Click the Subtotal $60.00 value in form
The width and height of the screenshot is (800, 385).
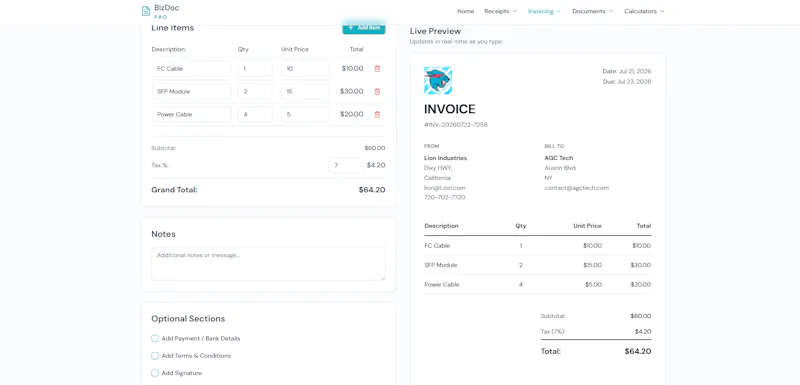[375, 148]
